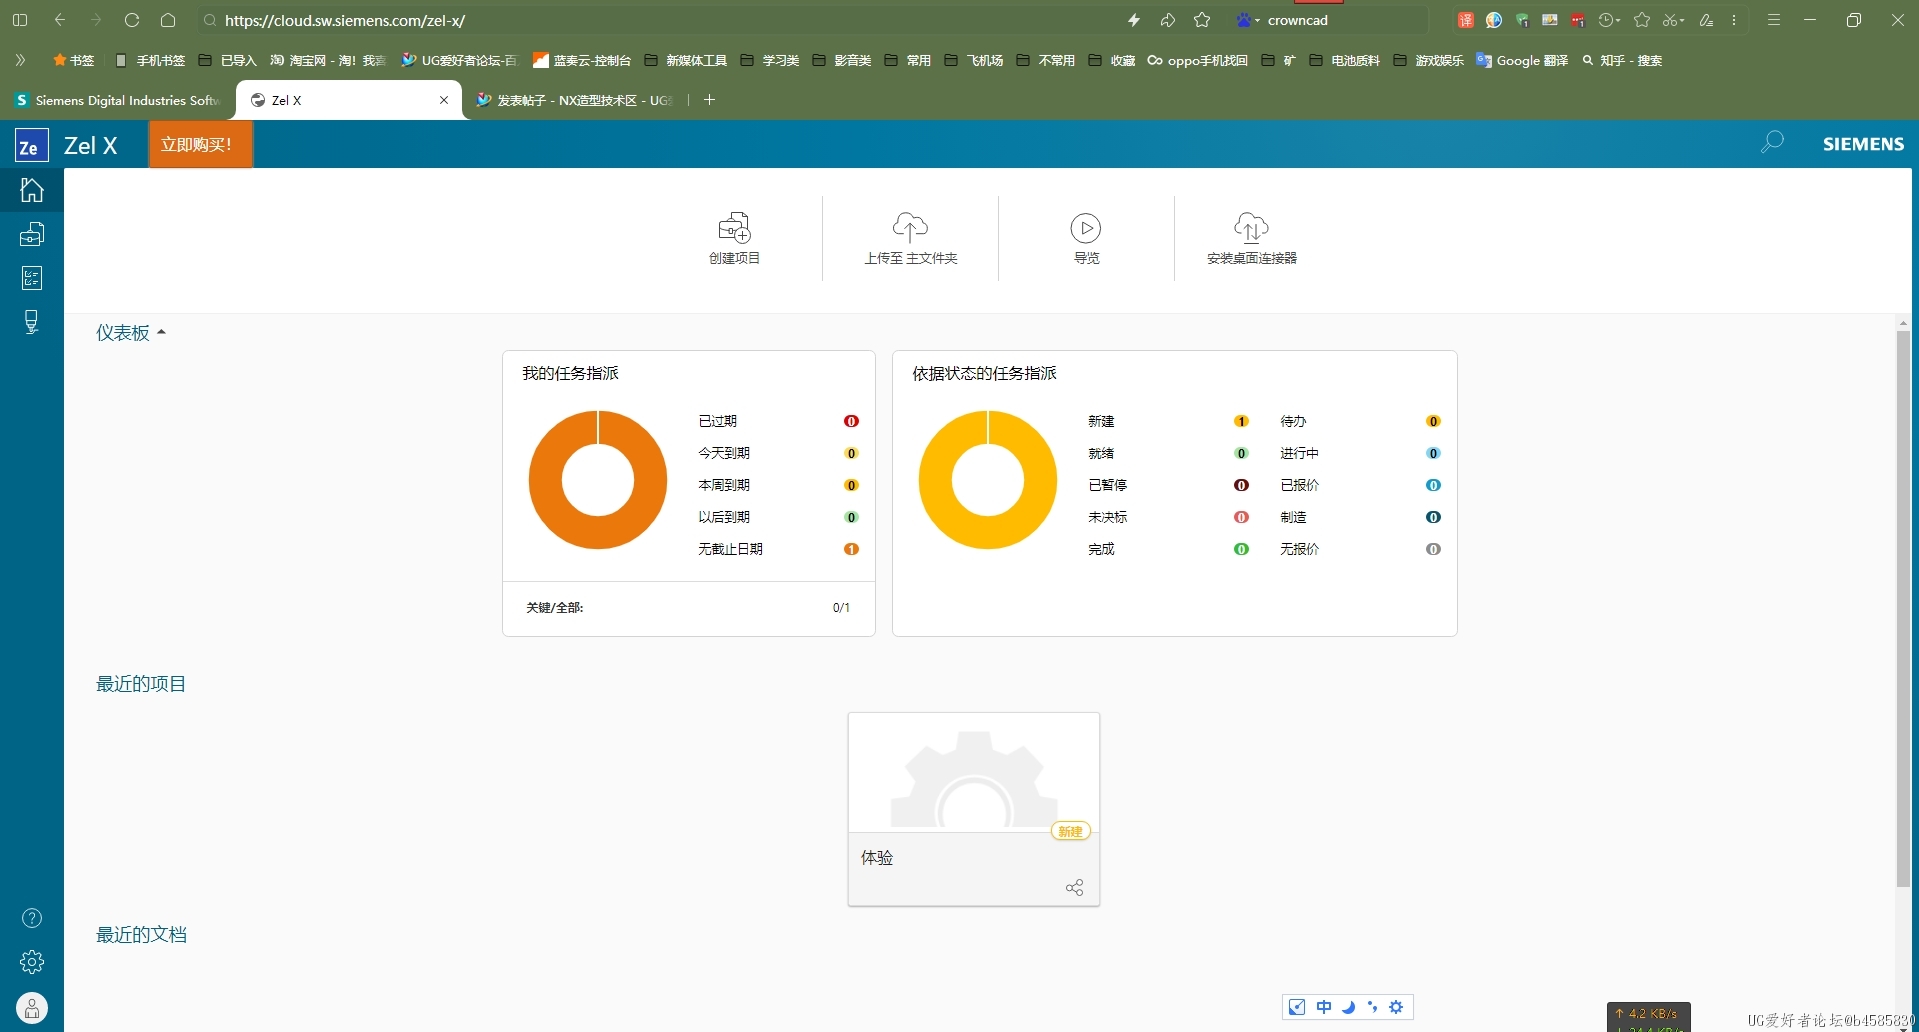The width and height of the screenshot is (1919, 1032).
Task: Click the address bar URL field
Action: tap(660, 20)
